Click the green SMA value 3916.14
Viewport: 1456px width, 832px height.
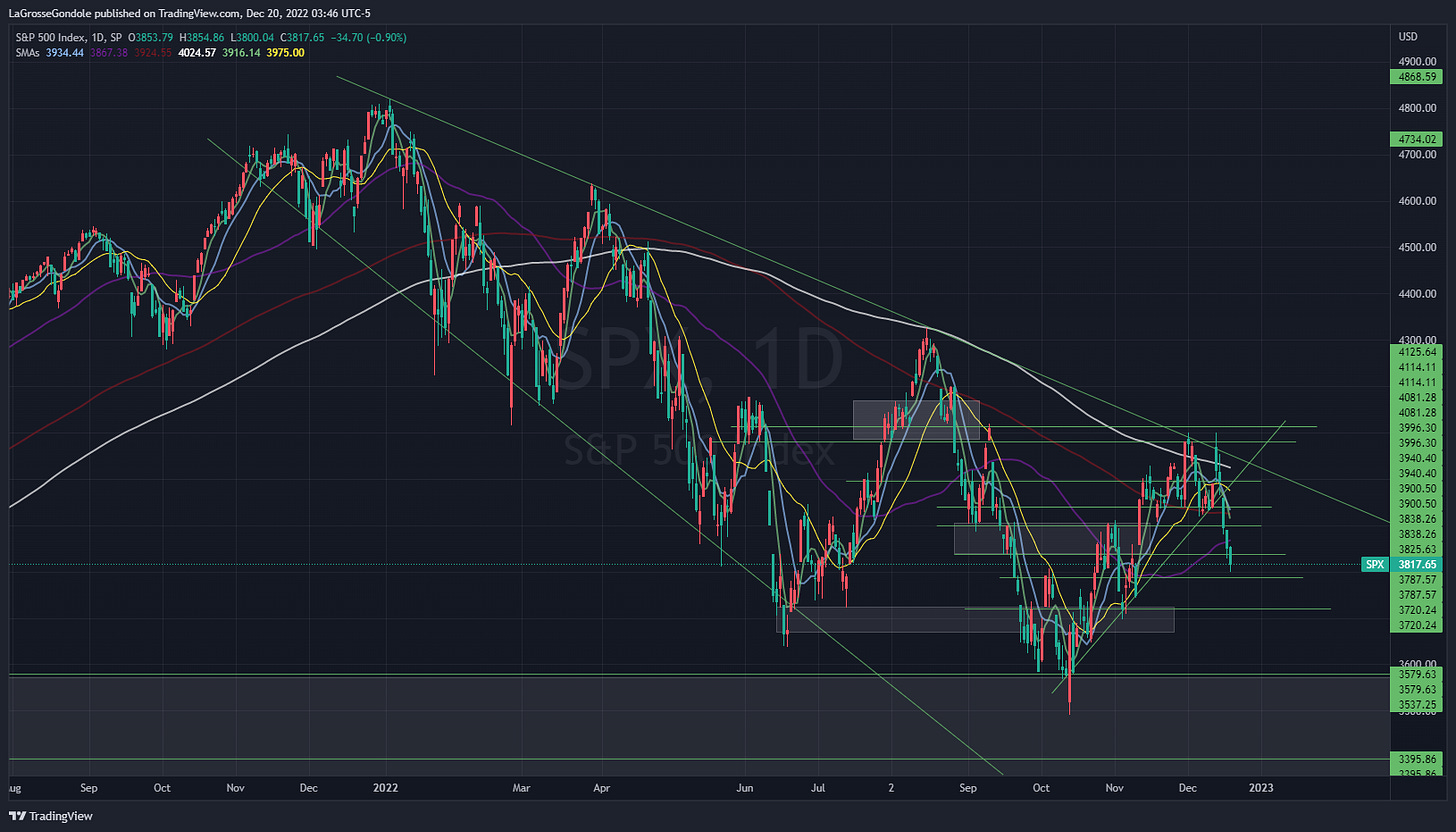[241, 52]
